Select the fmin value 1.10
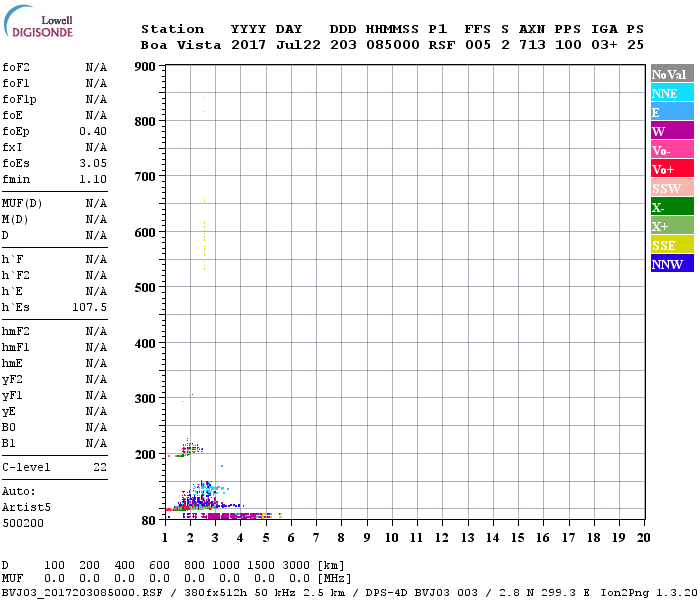The height and width of the screenshot is (600, 700). [x=93, y=179]
